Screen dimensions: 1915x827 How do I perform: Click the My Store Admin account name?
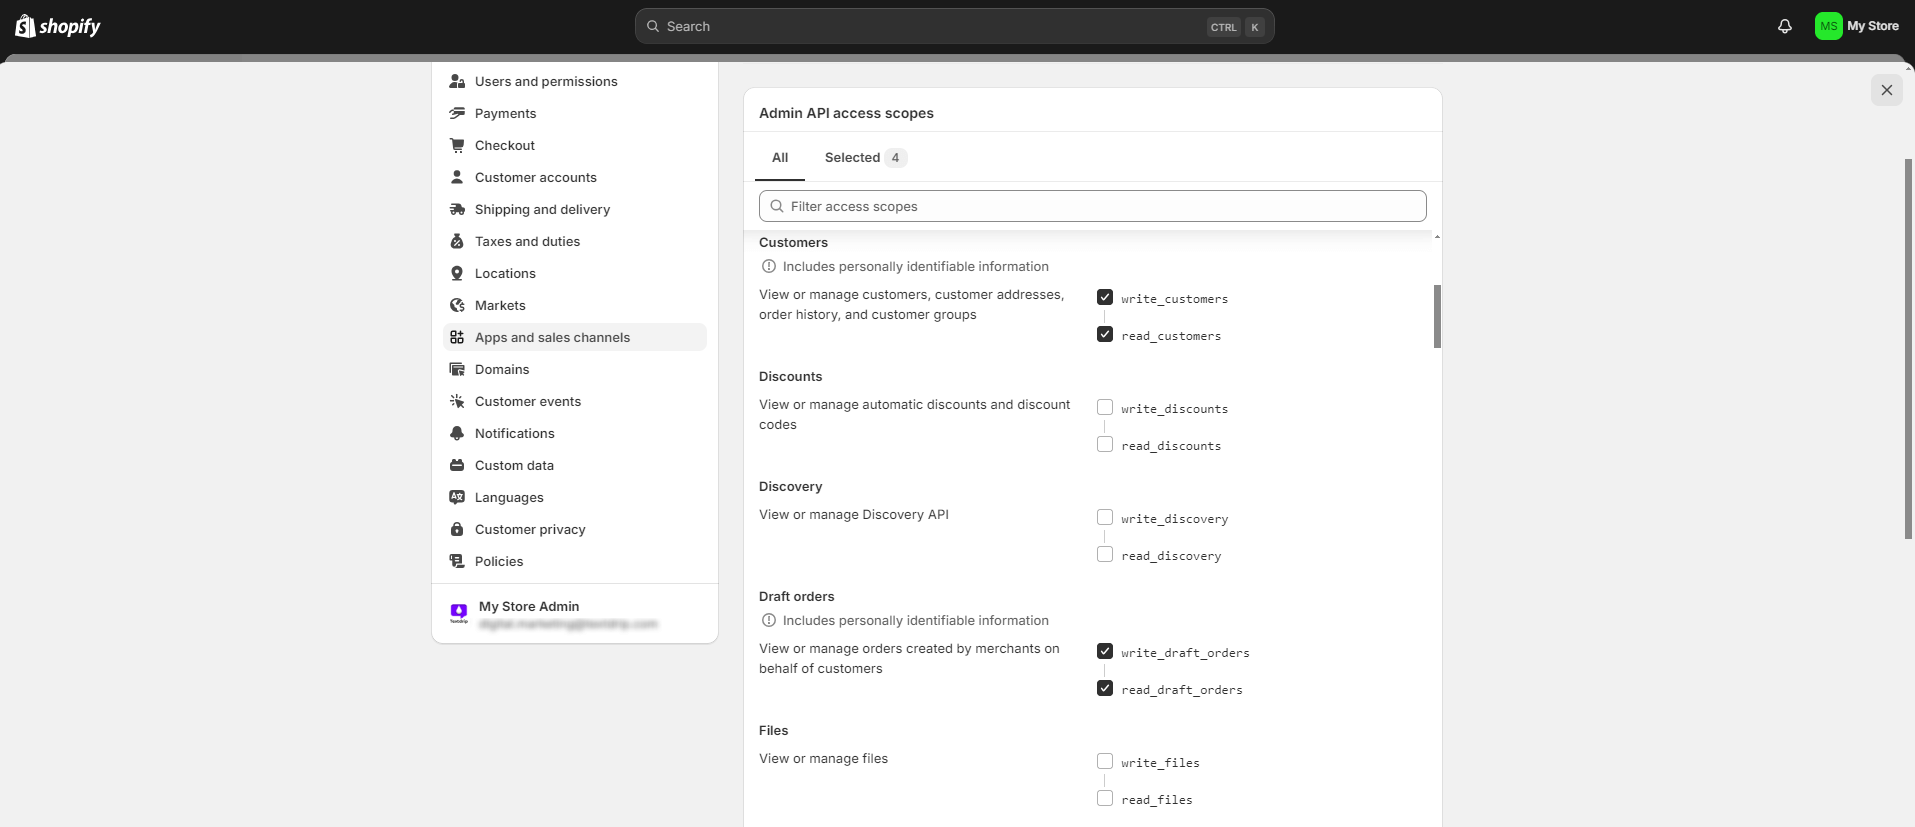coord(529,606)
